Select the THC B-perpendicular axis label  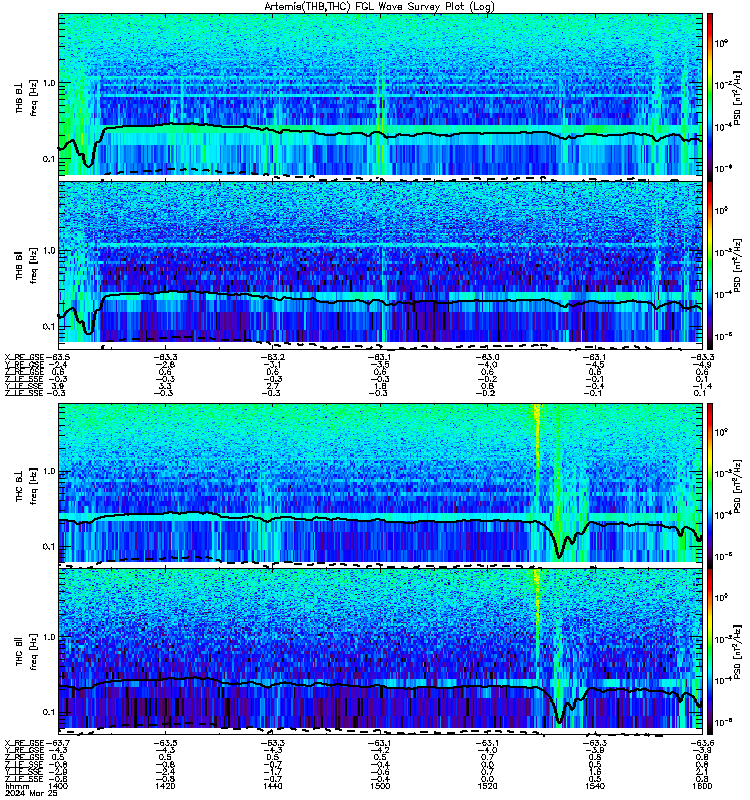point(19,486)
